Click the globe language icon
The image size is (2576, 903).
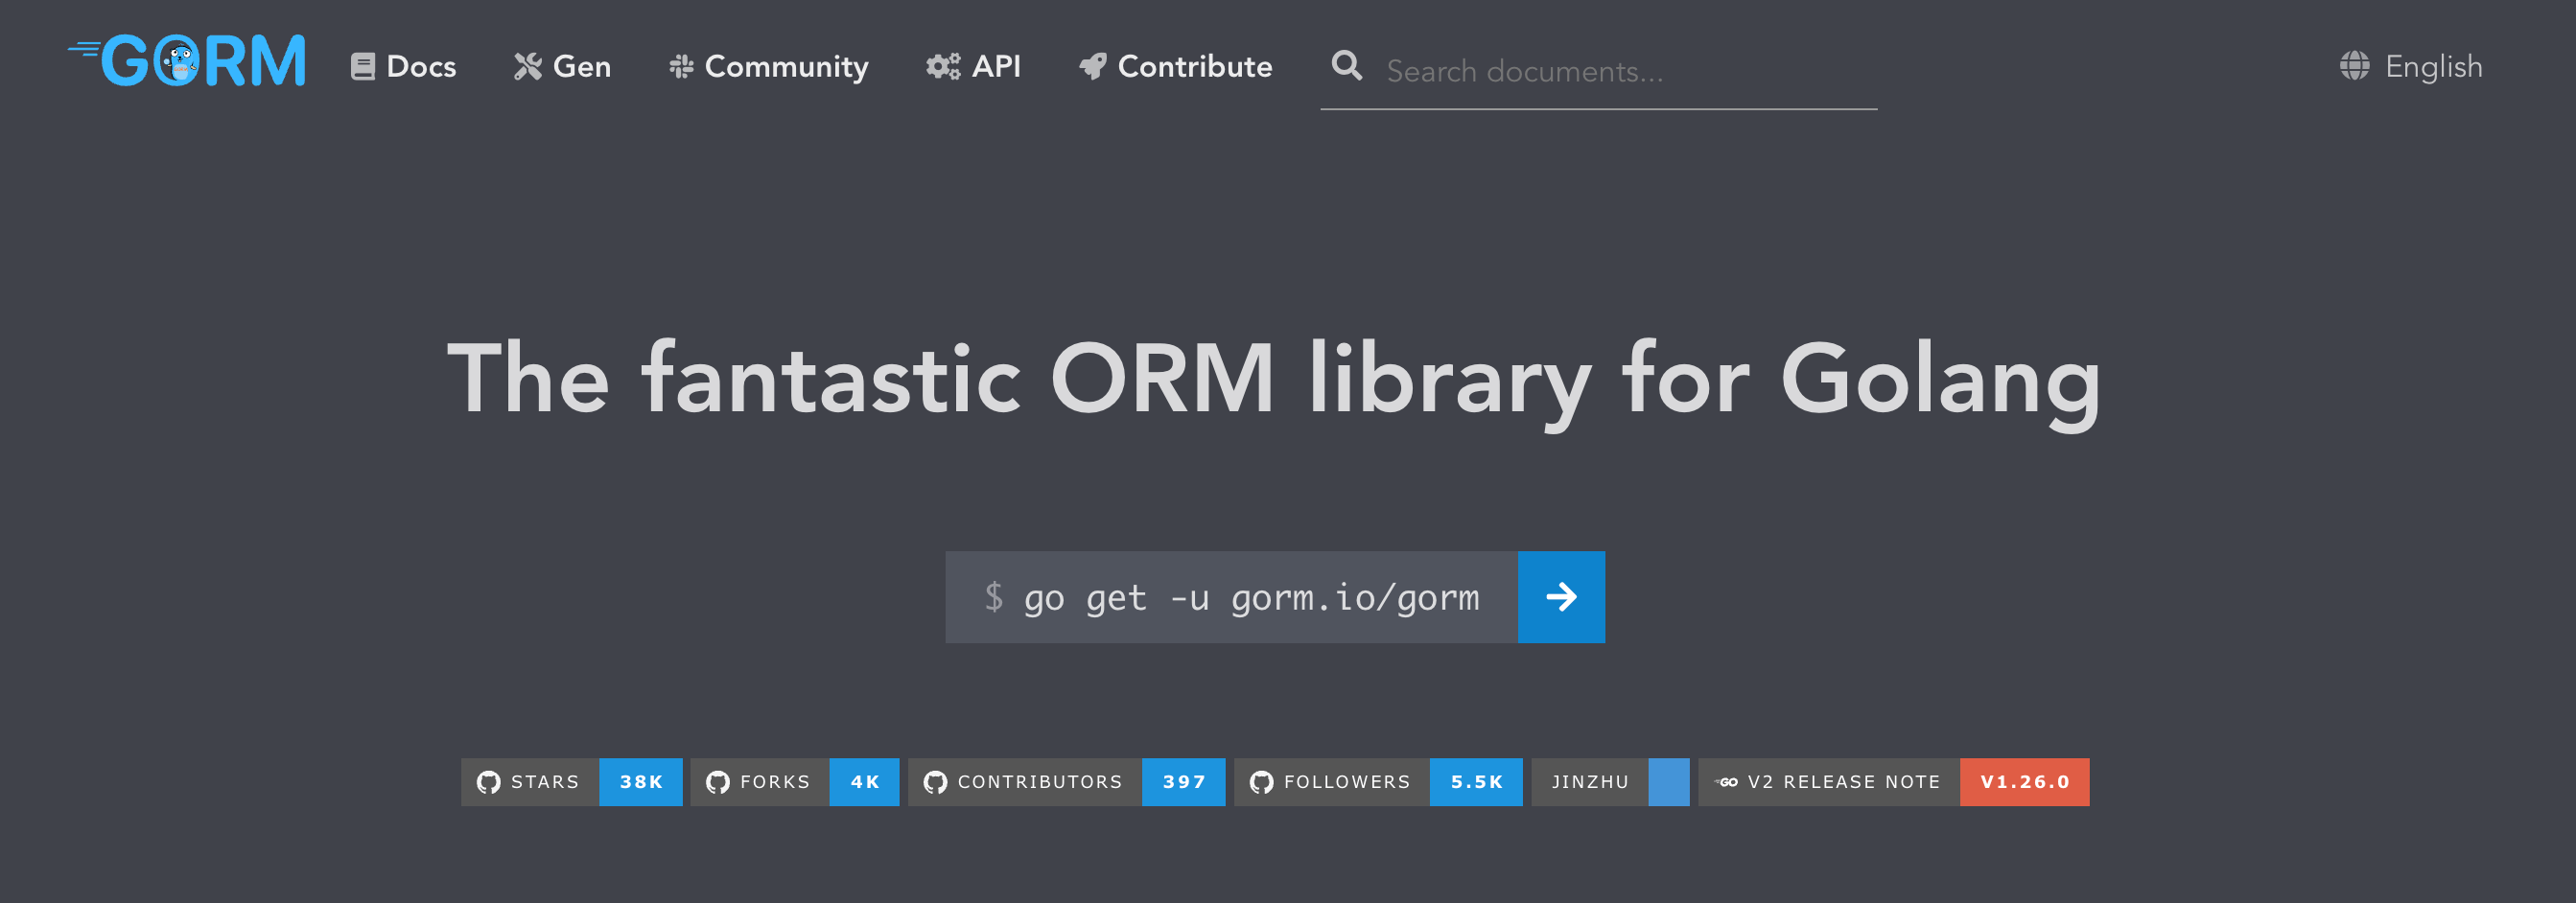click(x=2354, y=66)
